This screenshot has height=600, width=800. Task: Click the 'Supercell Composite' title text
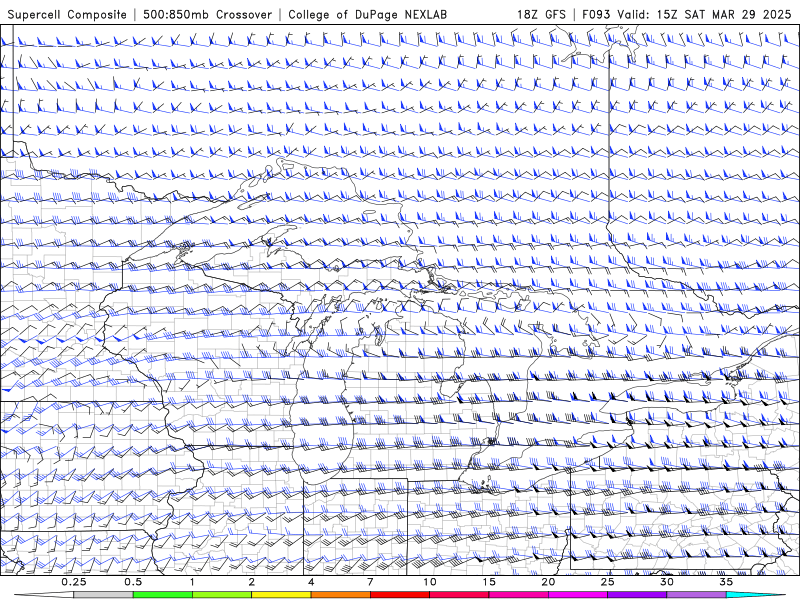coord(67,14)
